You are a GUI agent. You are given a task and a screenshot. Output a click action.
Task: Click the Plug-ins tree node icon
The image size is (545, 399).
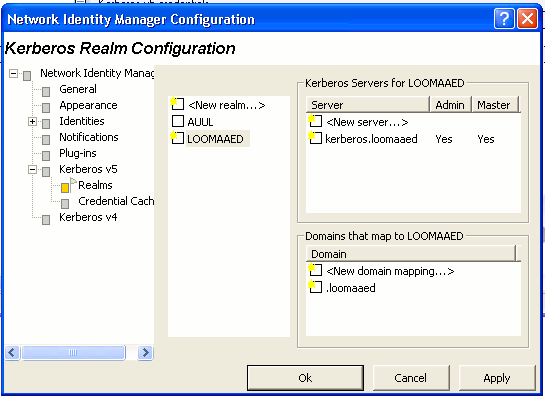coord(46,156)
